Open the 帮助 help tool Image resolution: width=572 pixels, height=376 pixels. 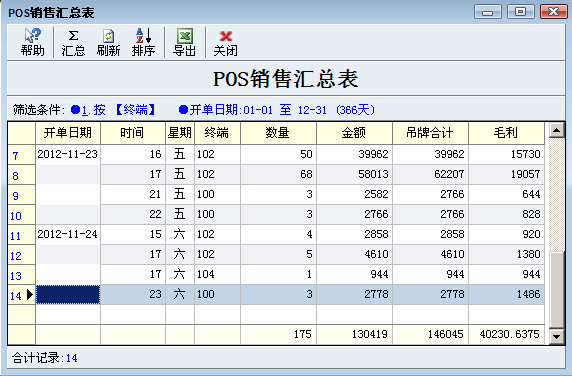(x=32, y=42)
